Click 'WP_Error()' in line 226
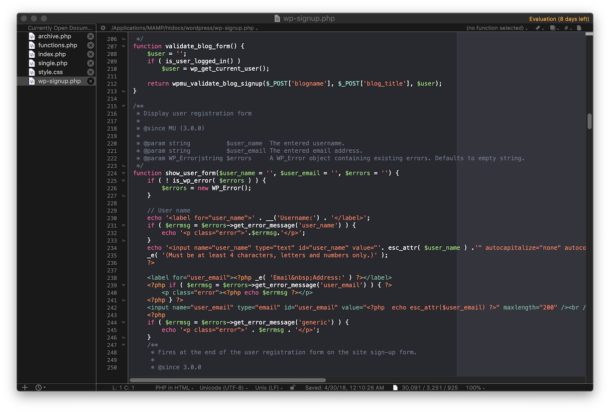610x412 pixels. [x=231, y=188]
